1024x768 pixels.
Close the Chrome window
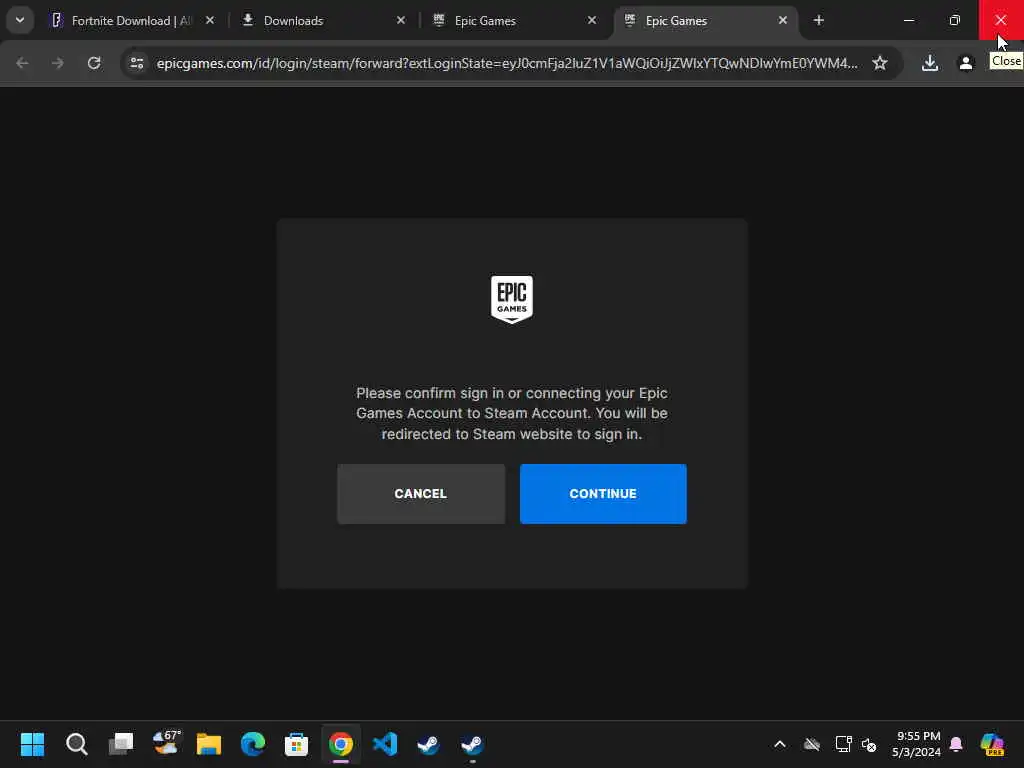click(1000, 20)
